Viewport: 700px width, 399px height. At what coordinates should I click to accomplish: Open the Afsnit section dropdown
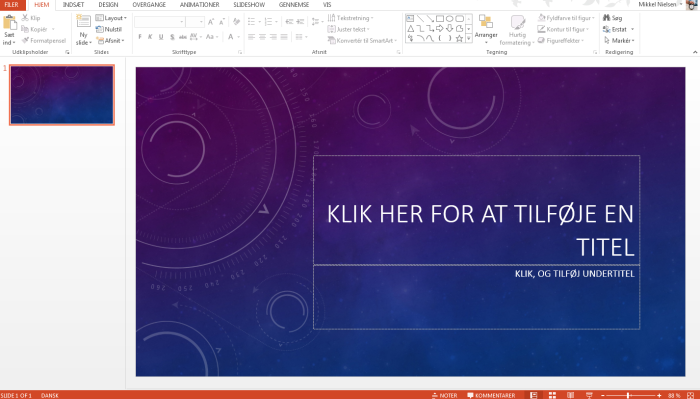[x=110, y=41]
